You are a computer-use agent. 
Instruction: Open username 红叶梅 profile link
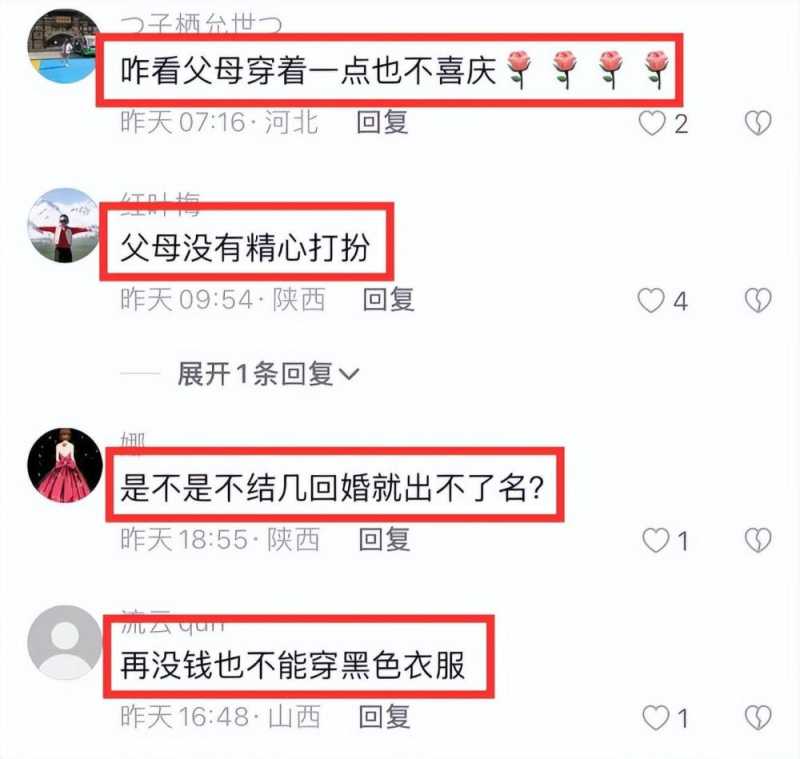tap(160, 203)
